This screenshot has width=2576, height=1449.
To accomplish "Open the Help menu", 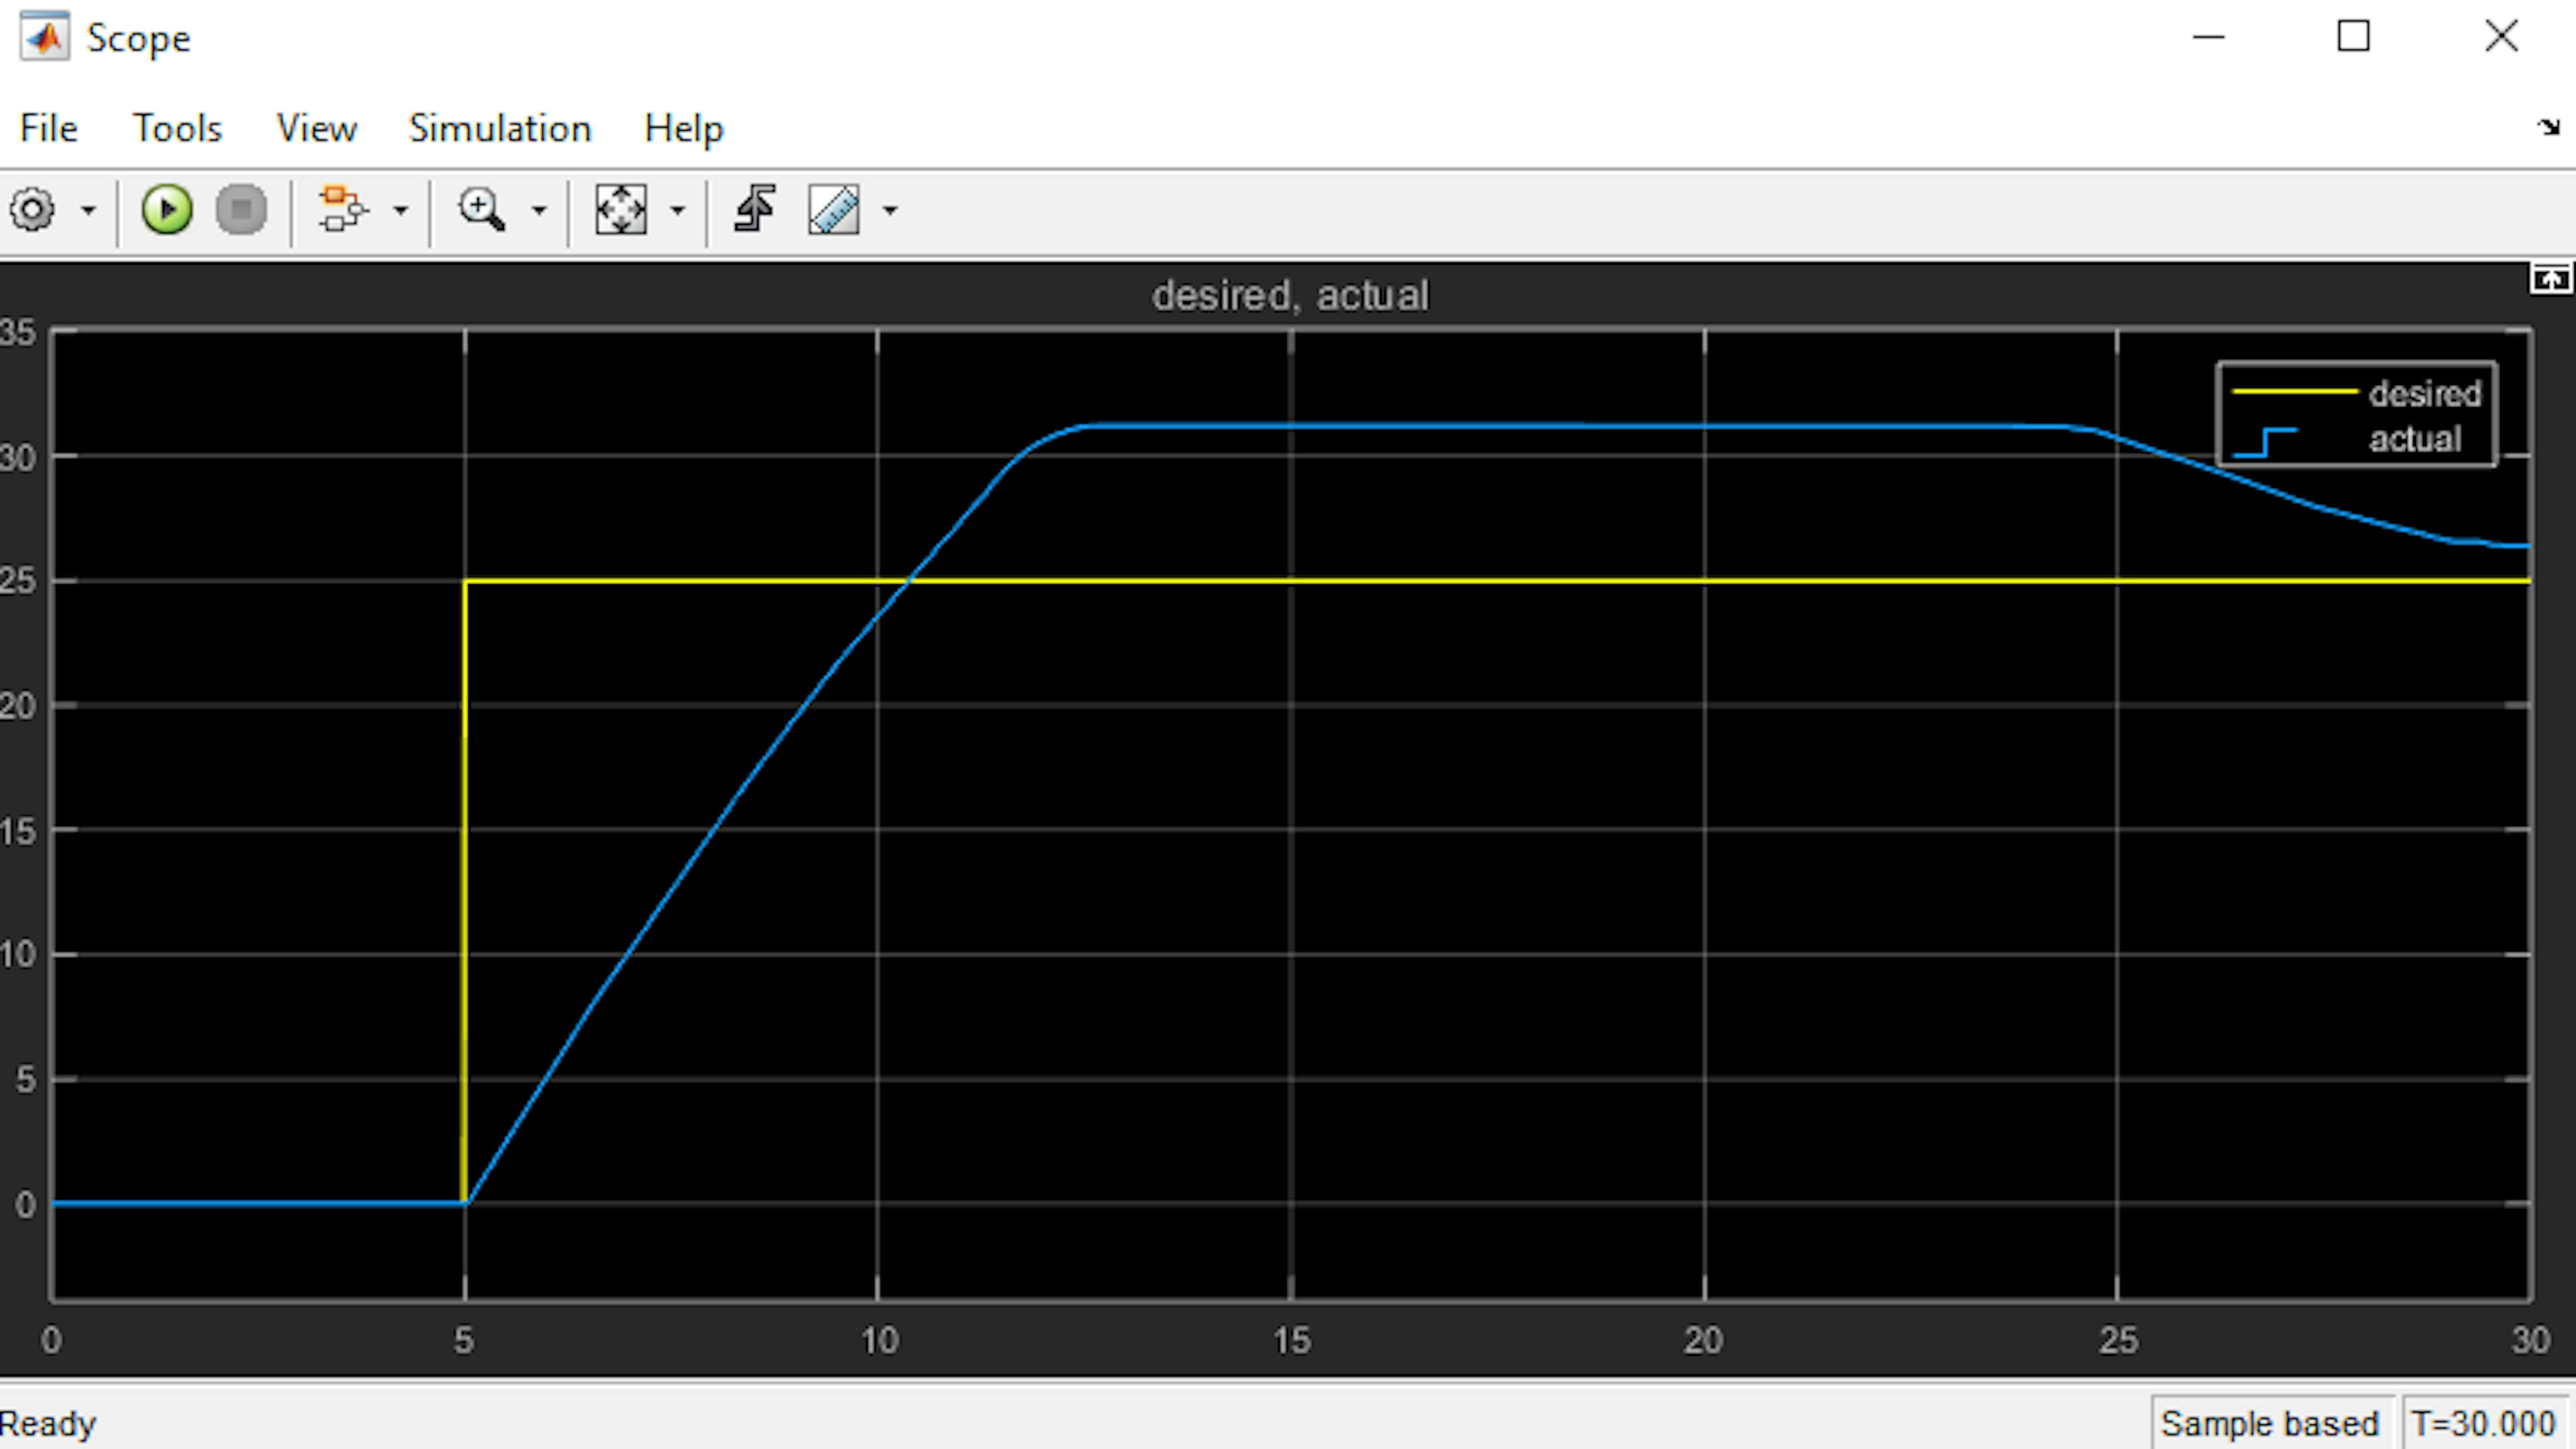I will point(683,128).
